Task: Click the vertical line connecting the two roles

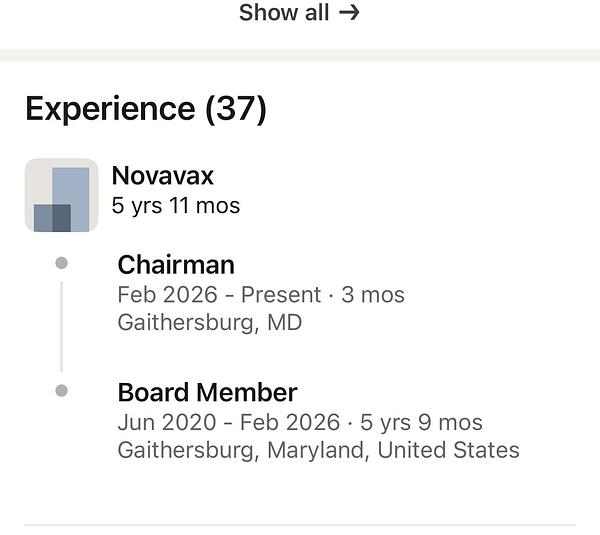Action: [x=62, y=326]
